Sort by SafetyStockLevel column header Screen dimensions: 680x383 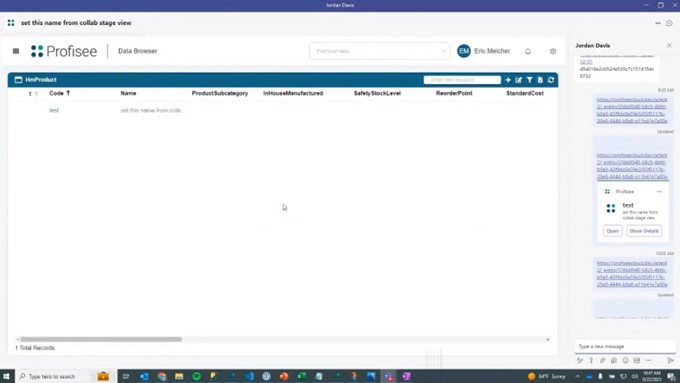point(377,93)
